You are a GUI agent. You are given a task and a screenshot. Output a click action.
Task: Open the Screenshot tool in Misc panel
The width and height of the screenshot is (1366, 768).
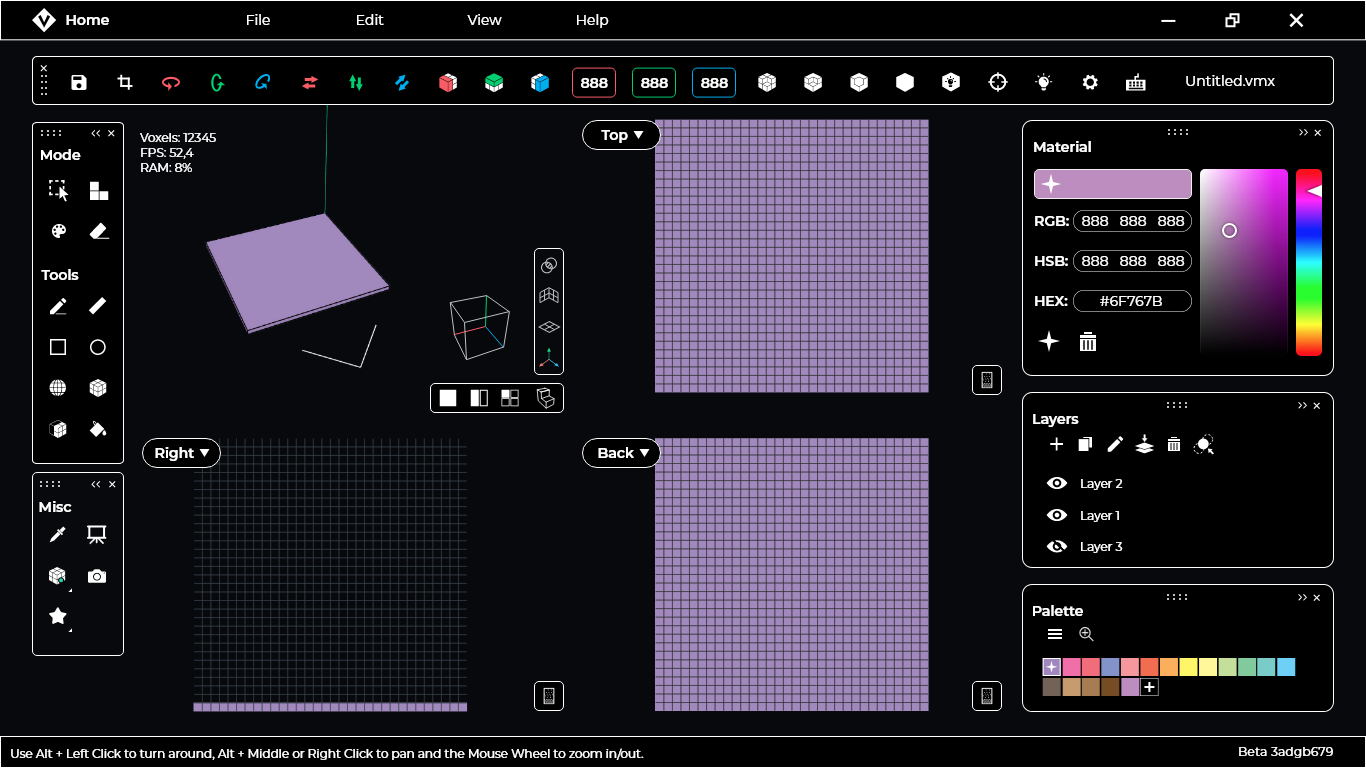pos(96,576)
